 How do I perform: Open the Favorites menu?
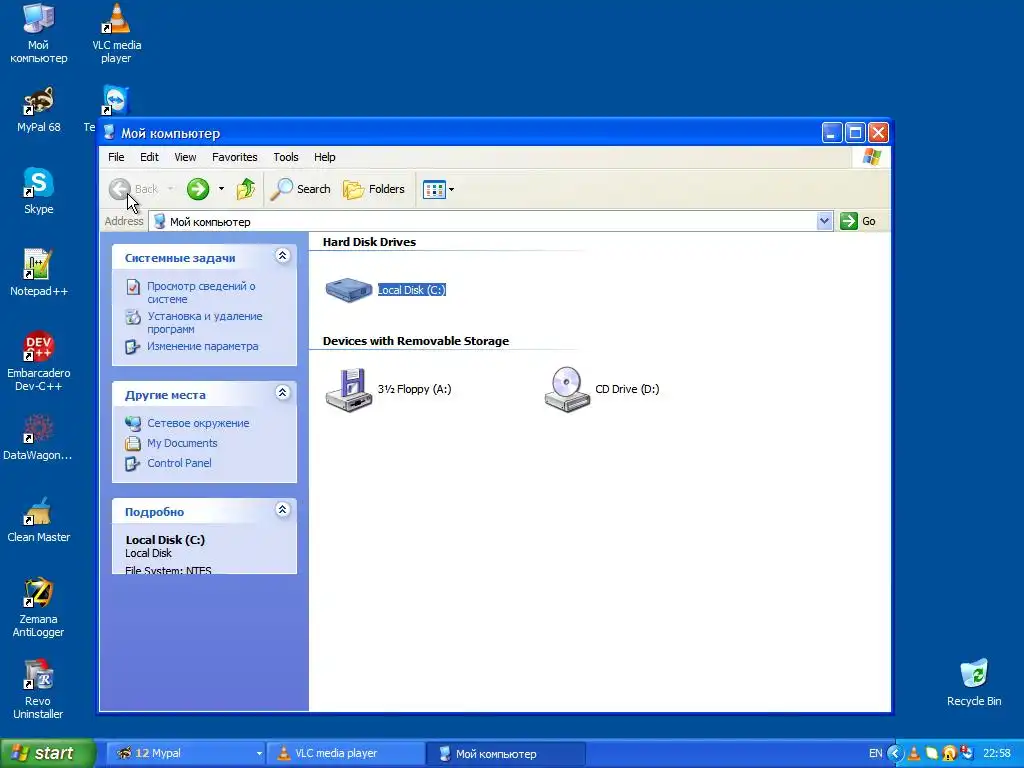tap(234, 157)
